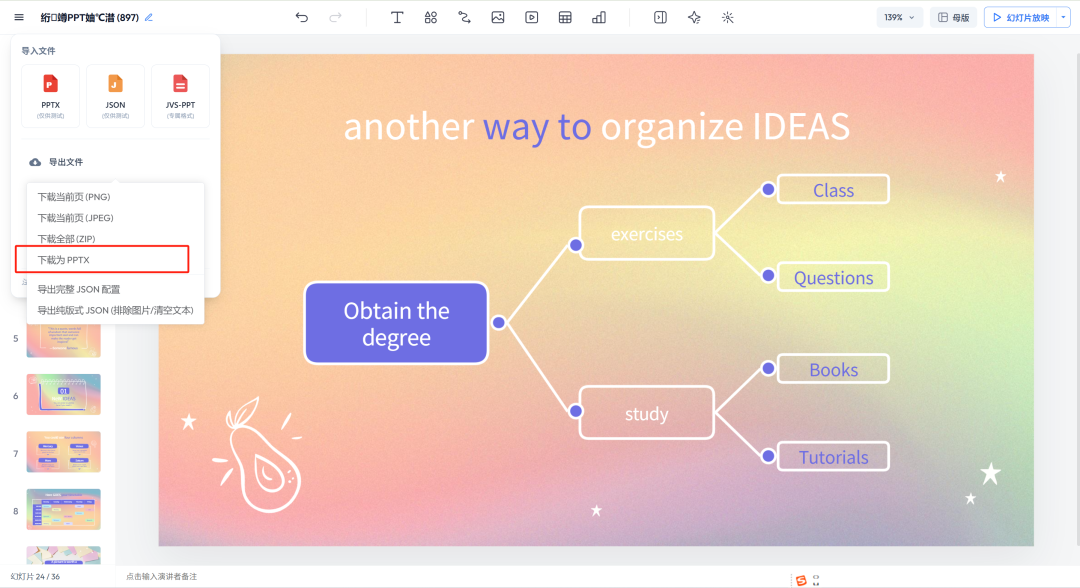Select slide 6 thumbnail
1080x588 pixels.
coord(63,395)
